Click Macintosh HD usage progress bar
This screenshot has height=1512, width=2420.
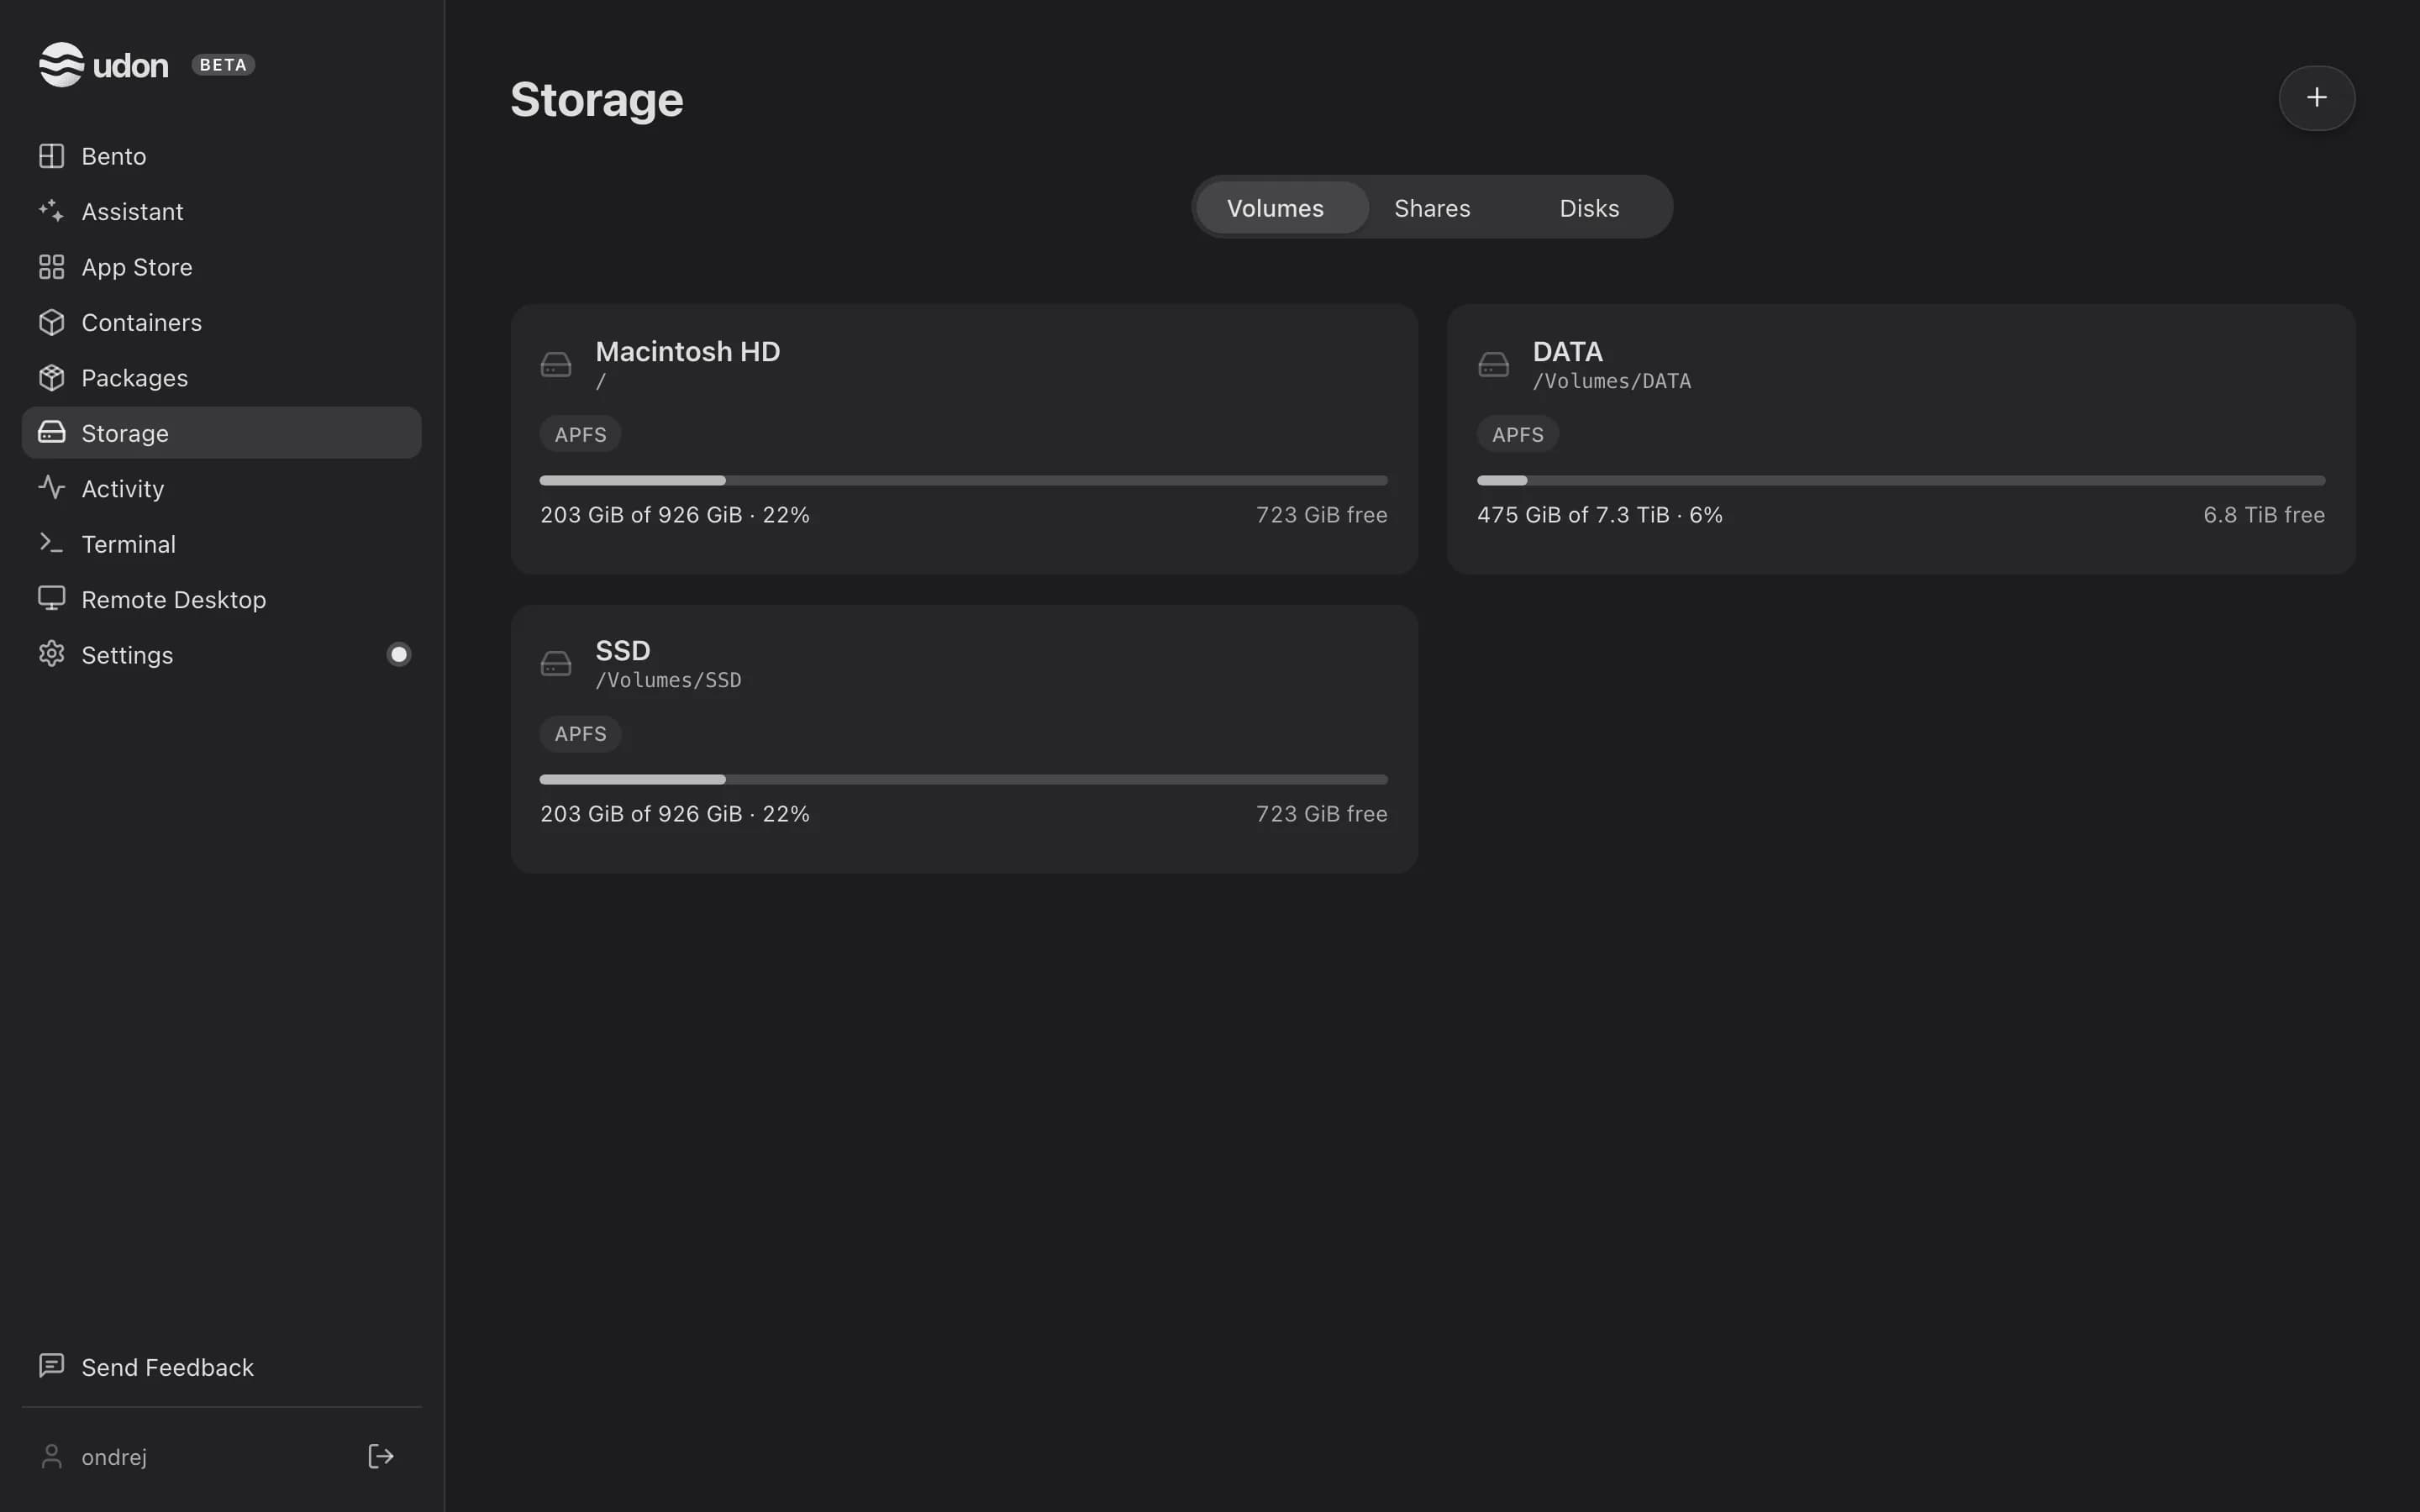pyautogui.click(x=963, y=481)
